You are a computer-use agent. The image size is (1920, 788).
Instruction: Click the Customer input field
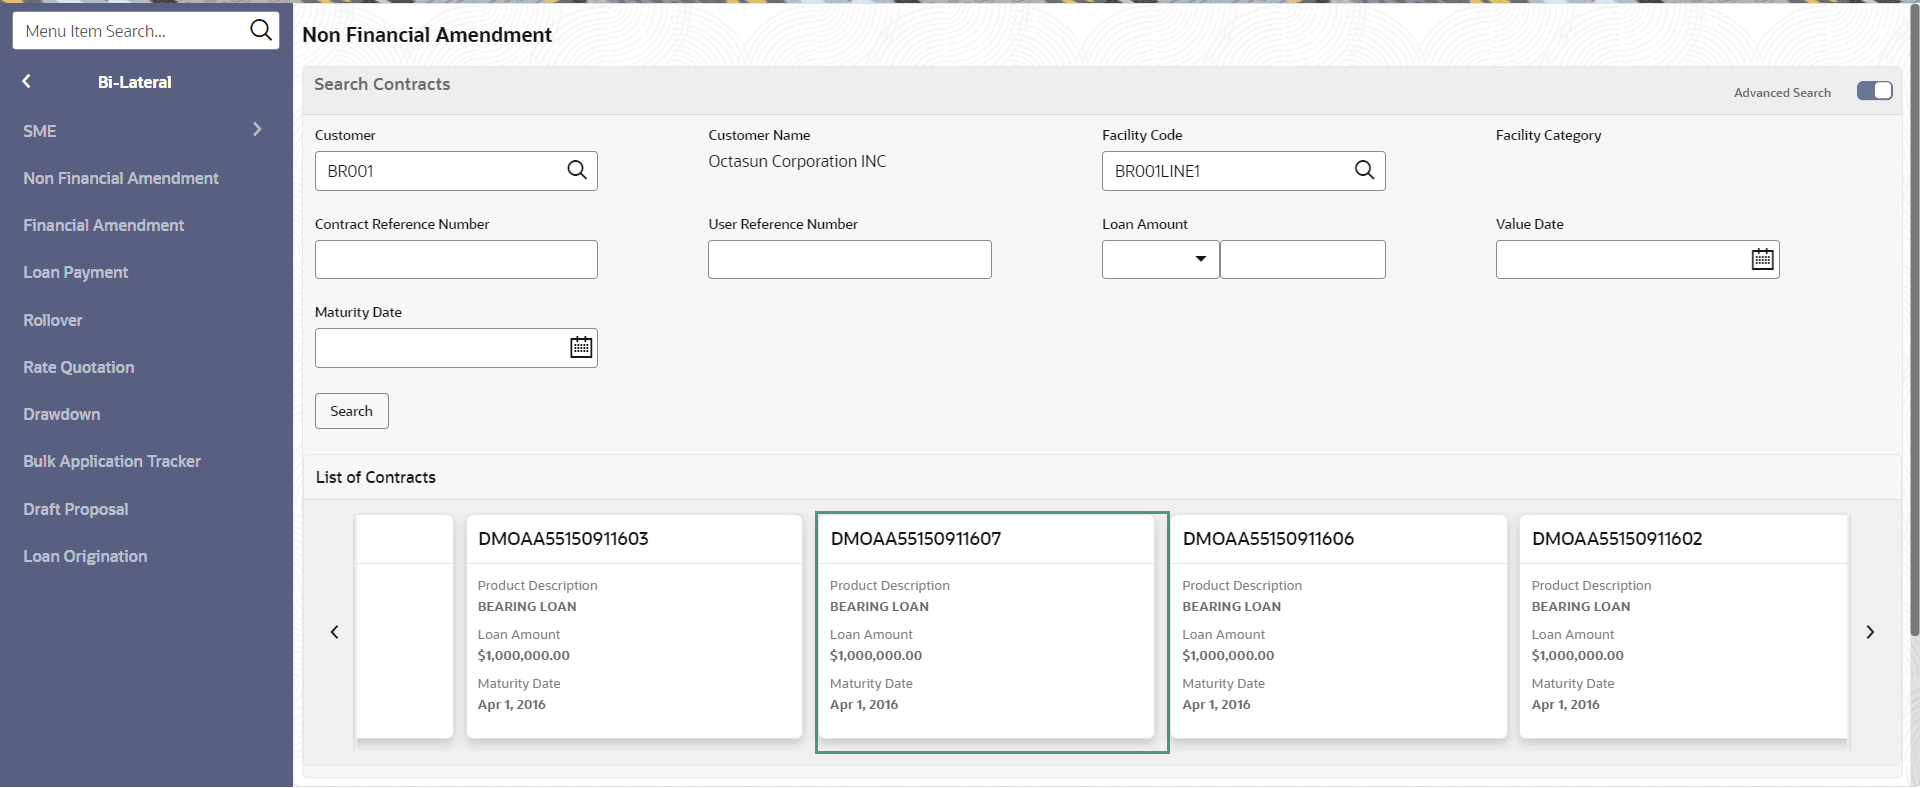456,171
